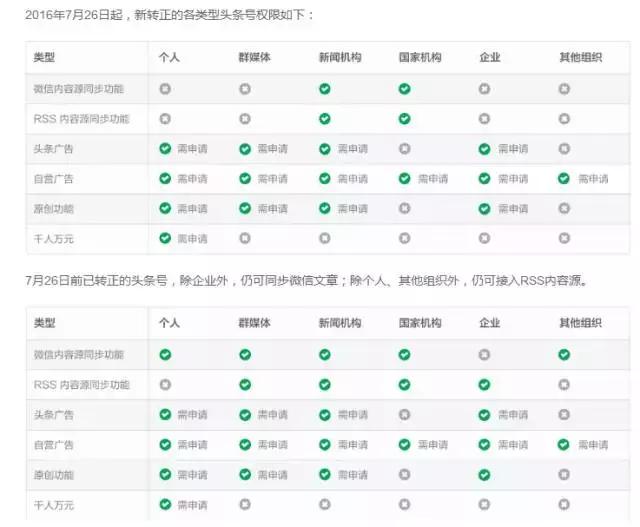The image size is (640, 527).
Task: Click the gray cross for 个人 微信内容源同步功能 in upper table
Action: click(x=165, y=89)
